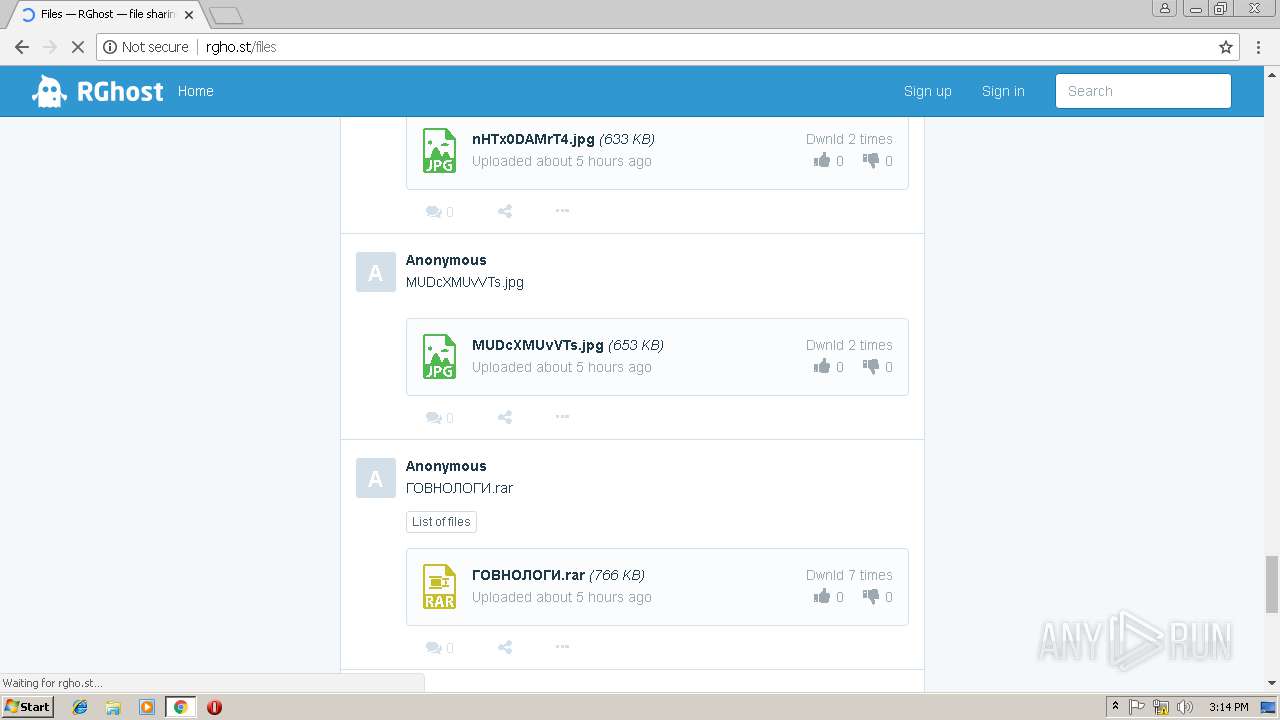Open file ГОВНОЛОГИ.rar bold link
Viewport: 1280px width, 720px height.
[528, 575]
